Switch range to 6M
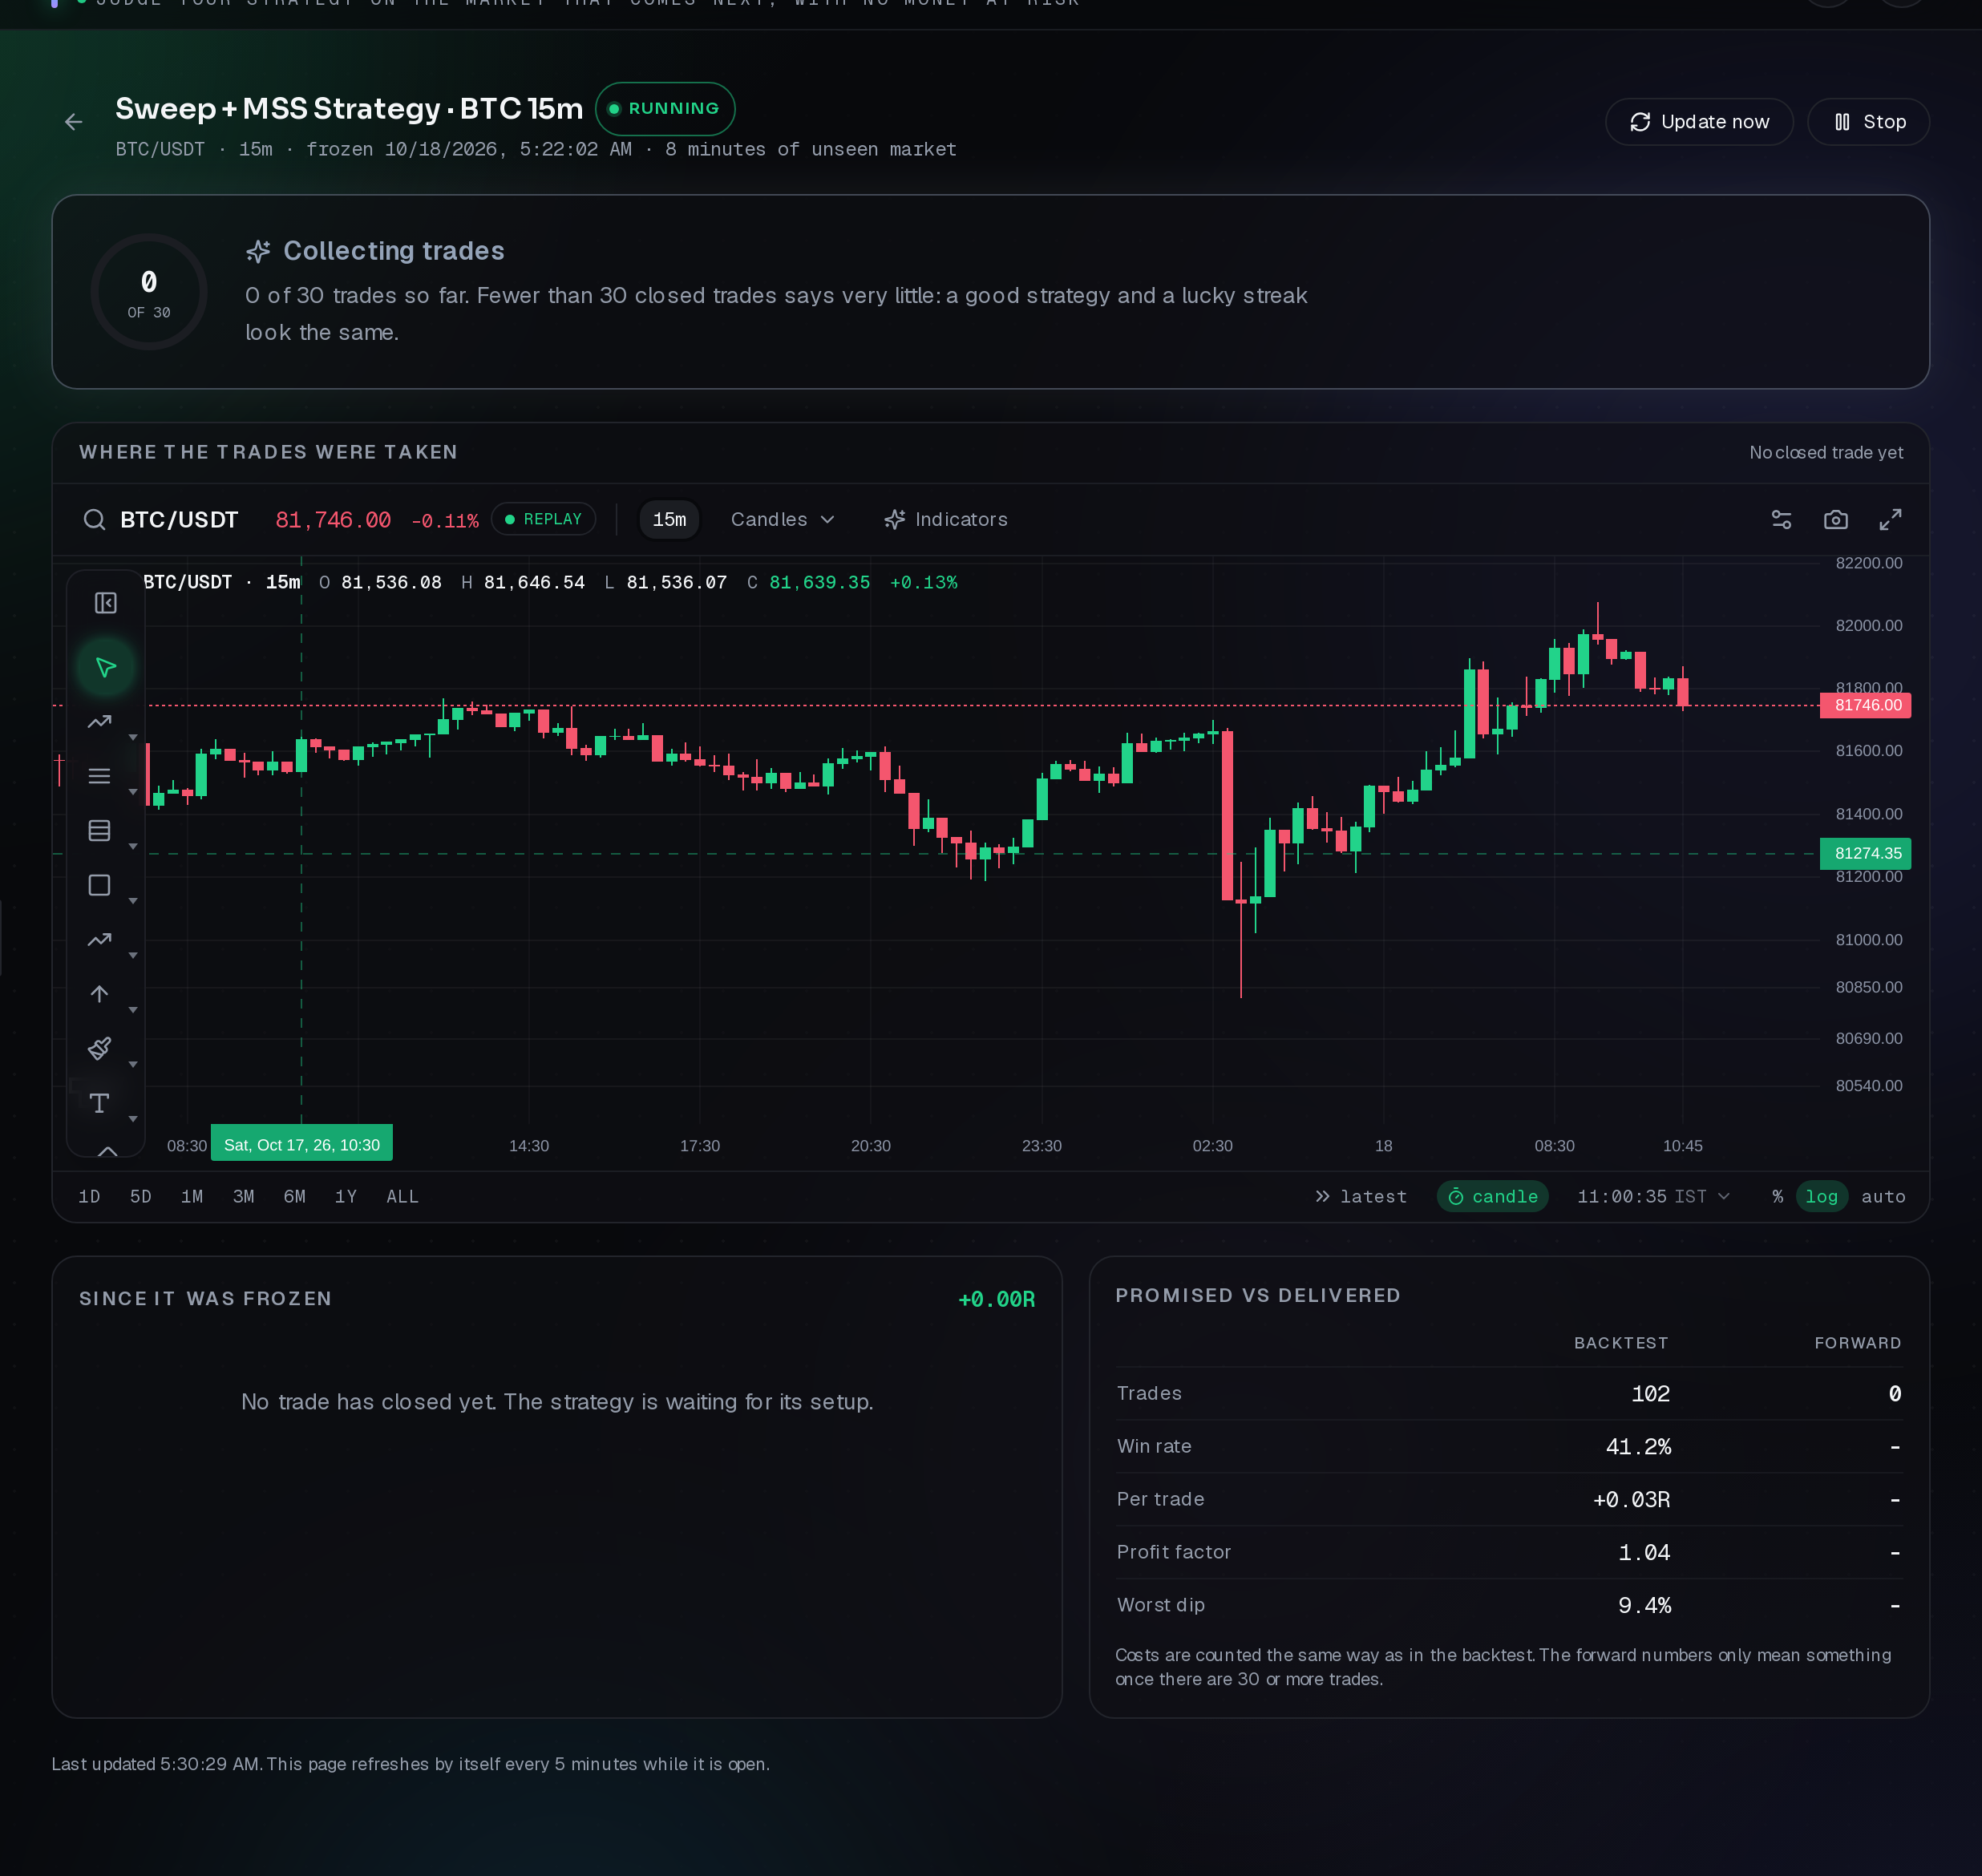 pos(294,1197)
